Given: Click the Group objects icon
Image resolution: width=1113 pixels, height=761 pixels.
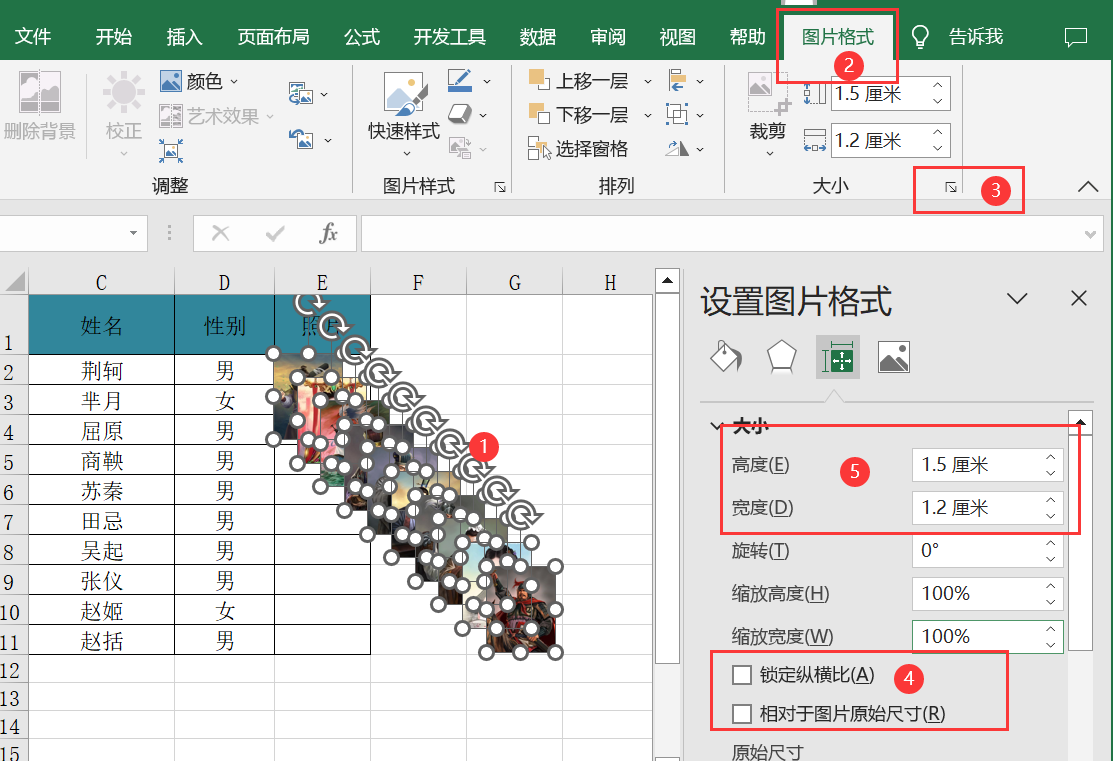Looking at the screenshot, I should pyautogui.click(x=677, y=114).
